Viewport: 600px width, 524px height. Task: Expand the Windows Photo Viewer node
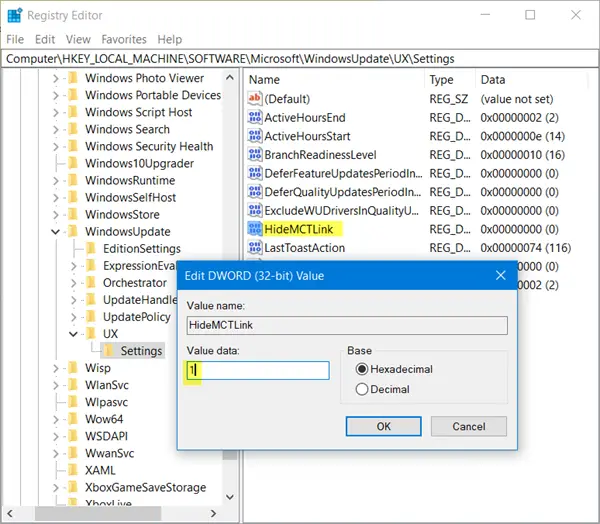tap(56, 78)
